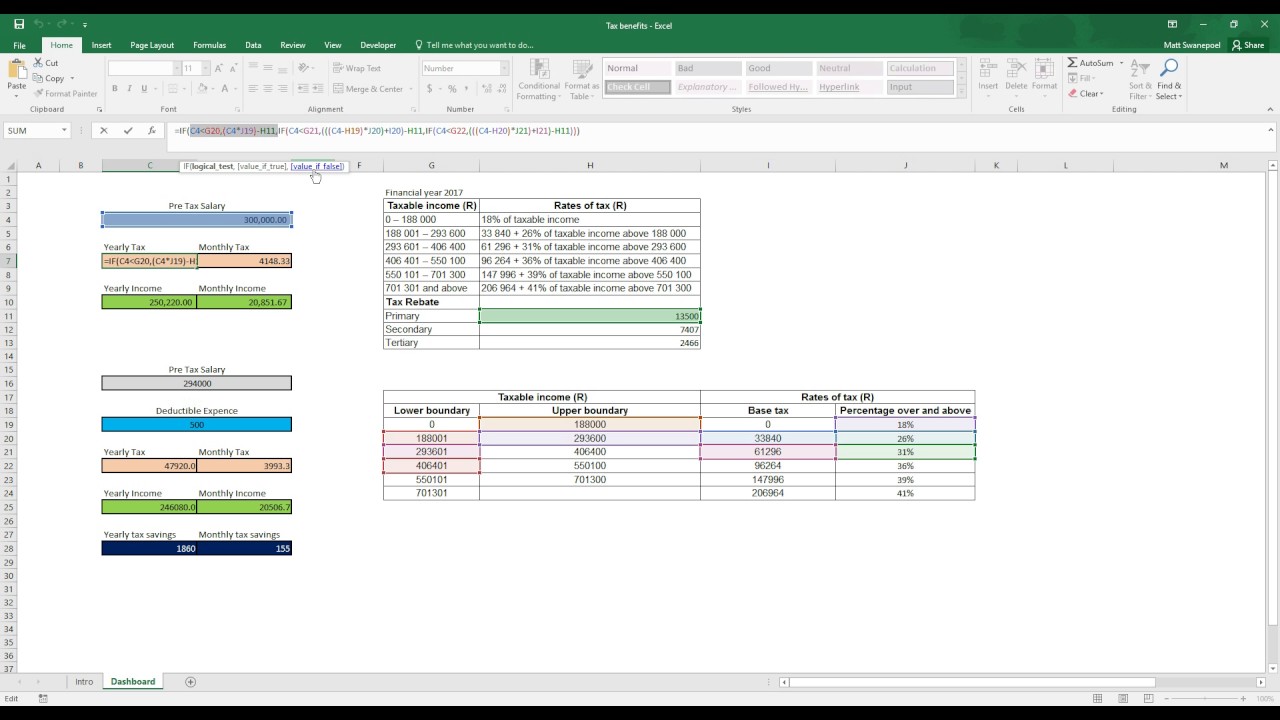Apply the Calculation cell style
This screenshot has width=1280, height=720.
coord(920,68)
